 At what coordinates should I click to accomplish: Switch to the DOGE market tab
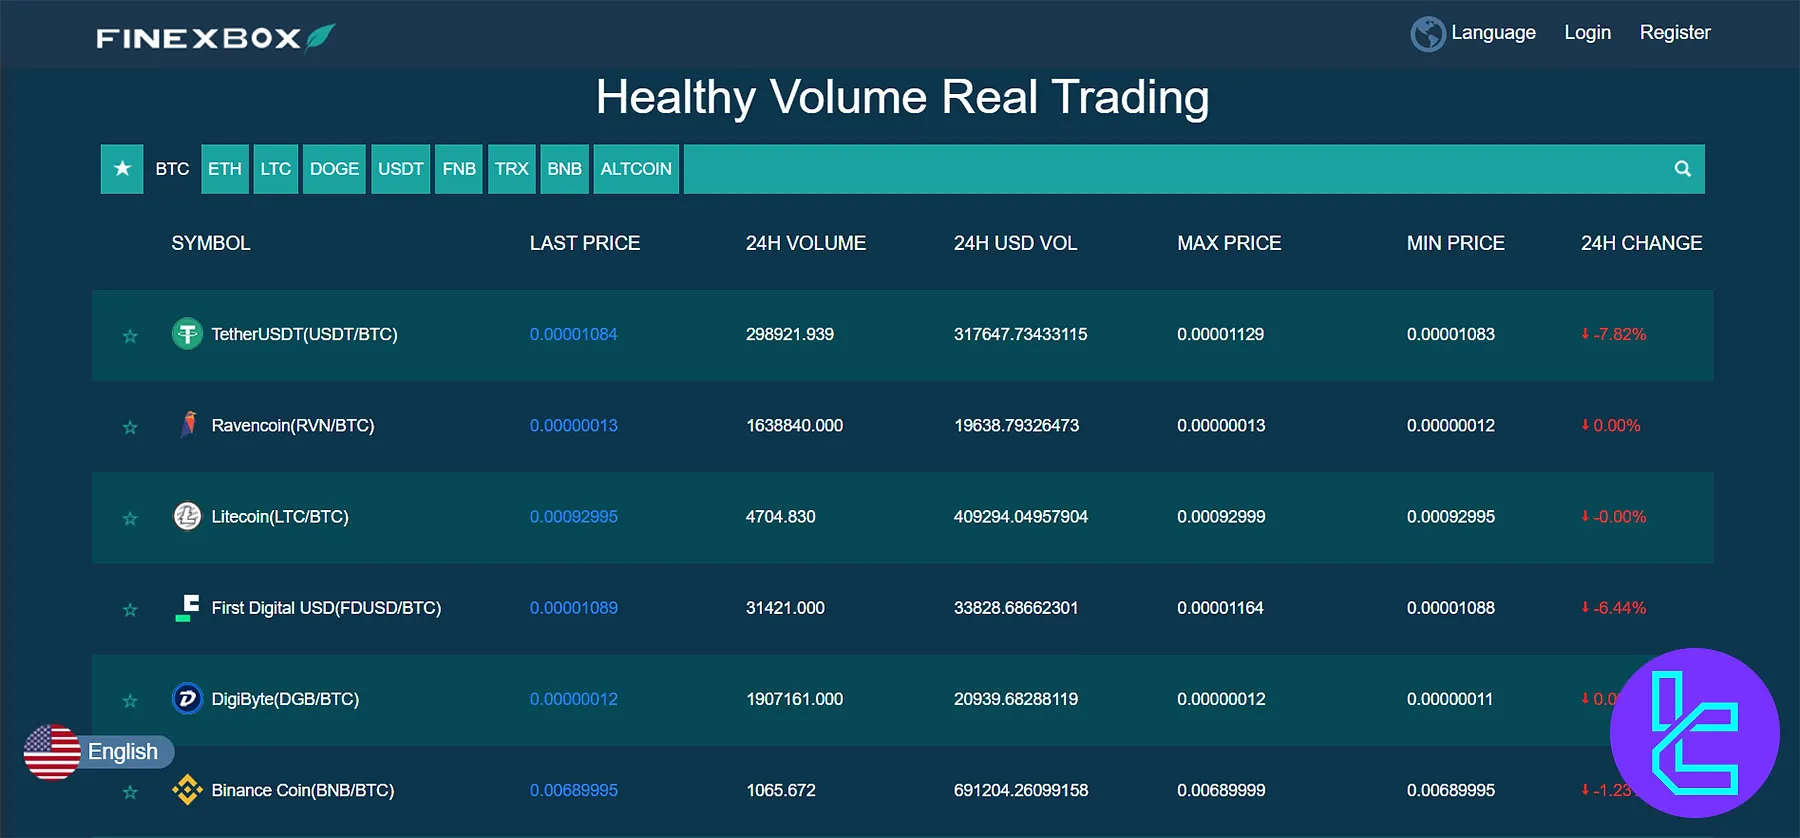(334, 169)
